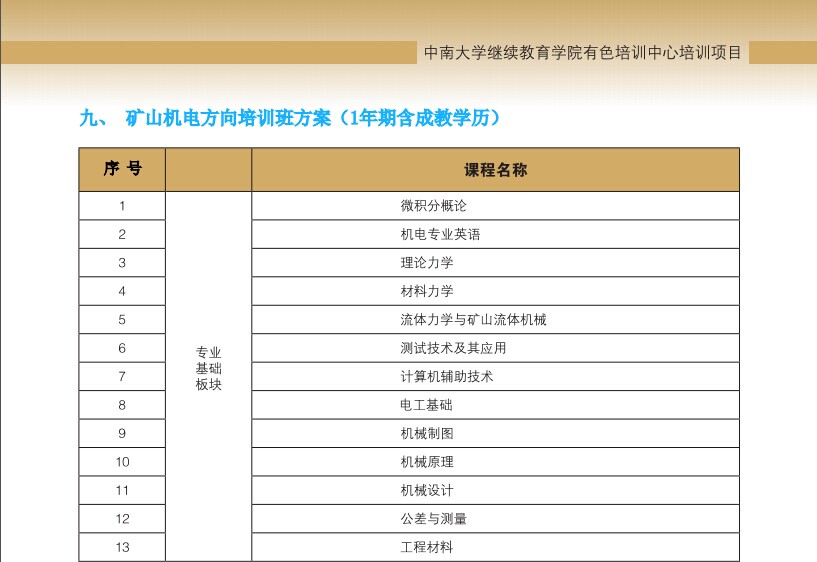Click sequence number 12 cell

pyautogui.click(x=122, y=519)
